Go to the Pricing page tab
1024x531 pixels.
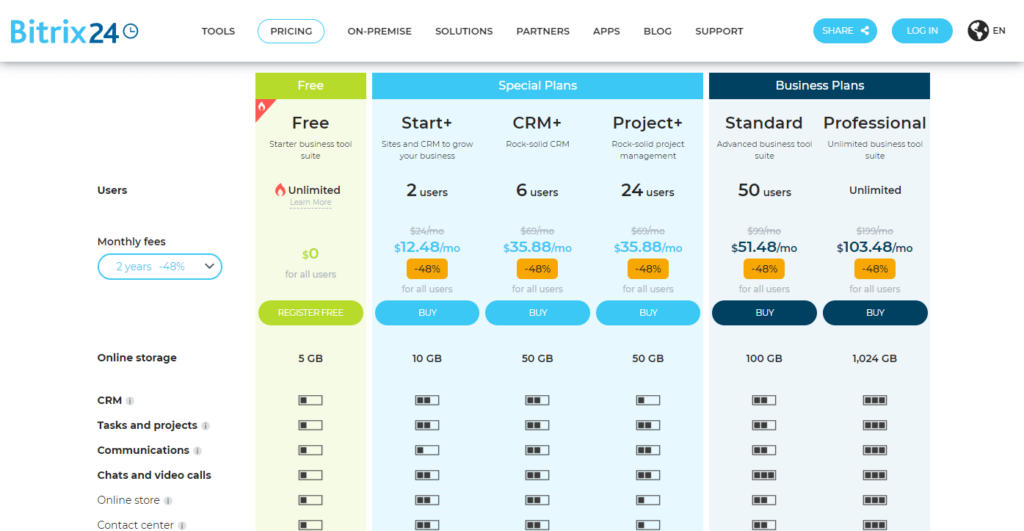click(291, 31)
